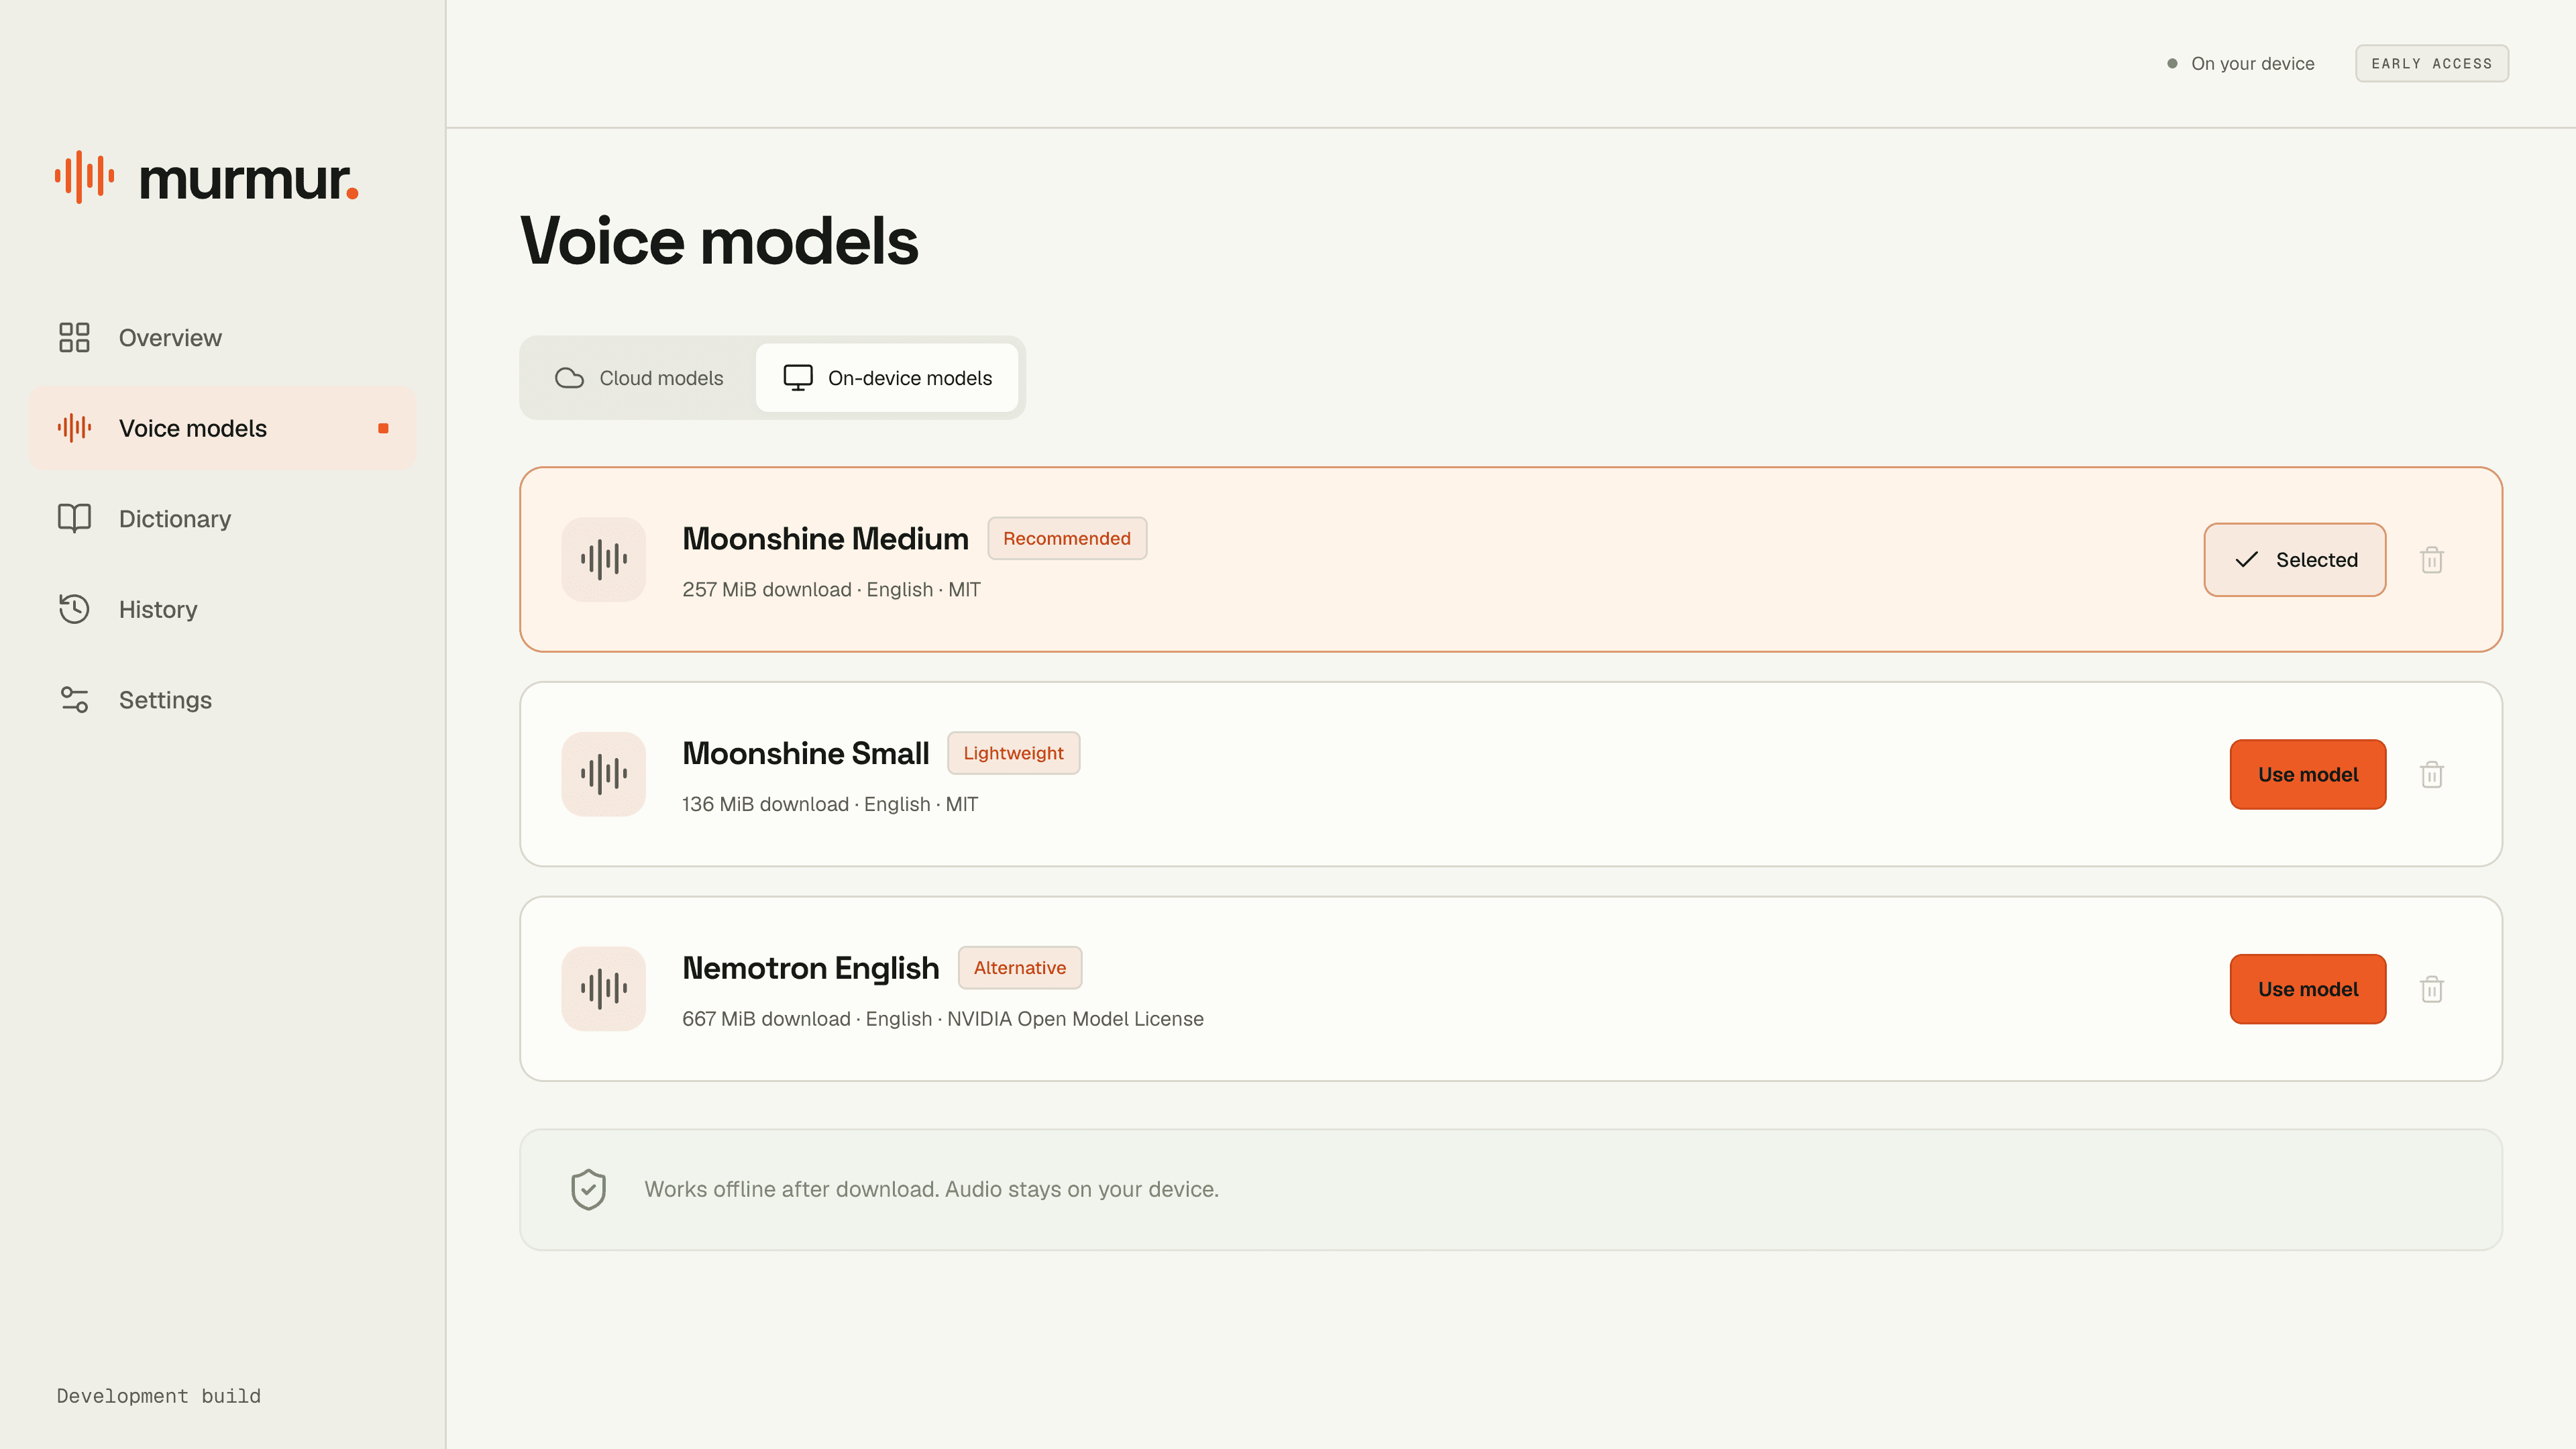Image resolution: width=2576 pixels, height=1449 pixels.
Task: Click the Lightweight badge
Action: (x=1013, y=753)
